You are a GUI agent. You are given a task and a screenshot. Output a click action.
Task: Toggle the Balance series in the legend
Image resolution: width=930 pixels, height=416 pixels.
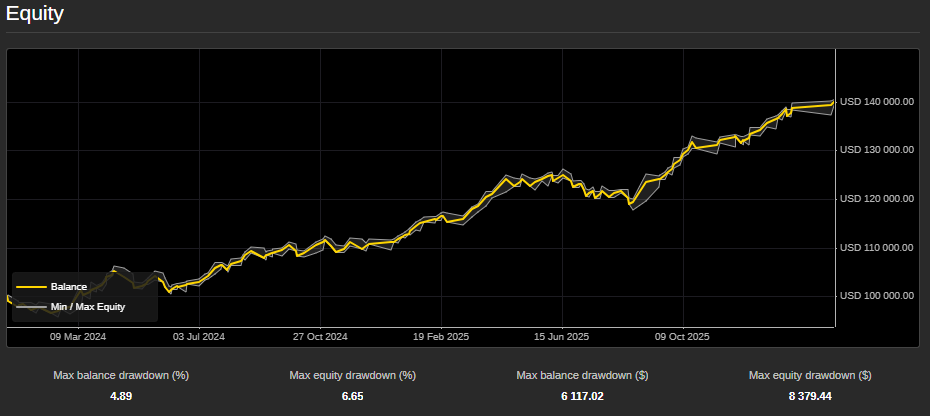(x=68, y=287)
